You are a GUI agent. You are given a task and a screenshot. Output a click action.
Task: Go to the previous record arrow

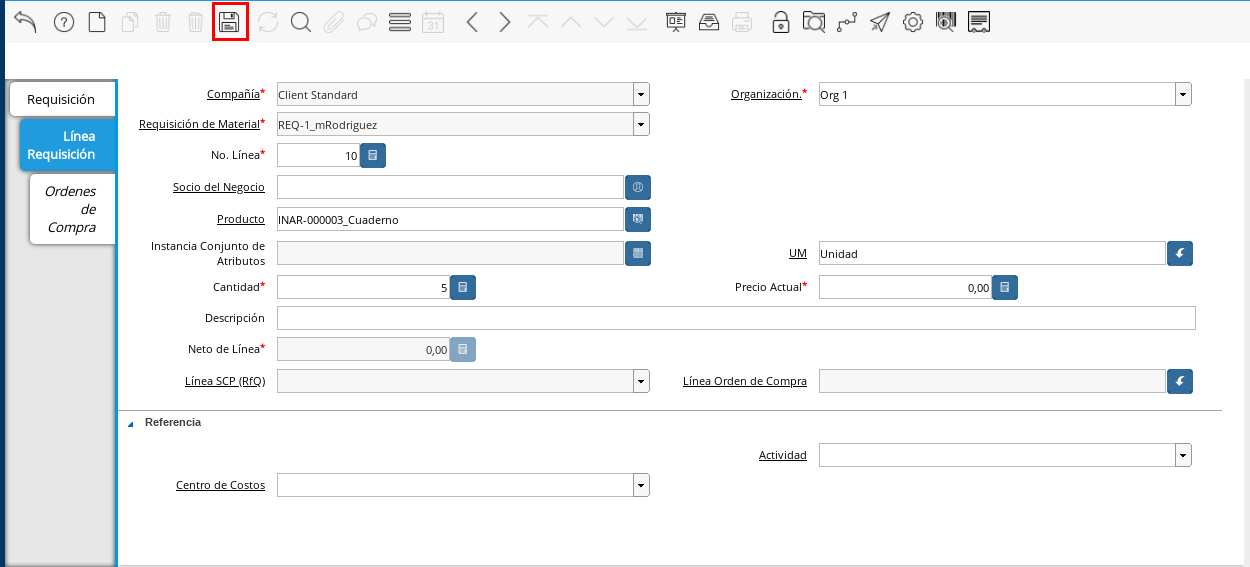pos(473,22)
